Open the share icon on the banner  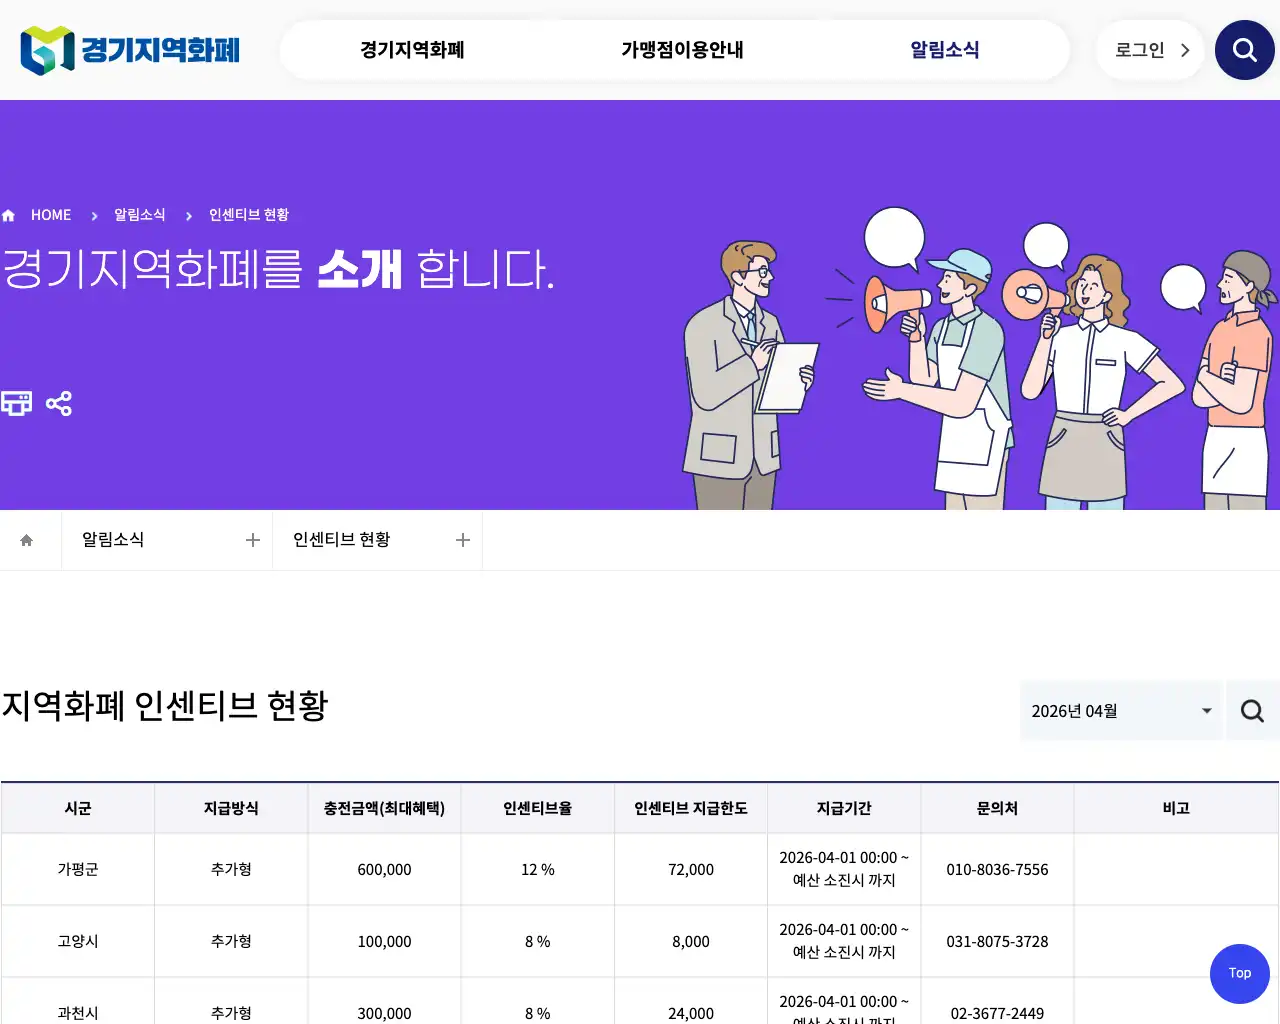[x=60, y=403]
